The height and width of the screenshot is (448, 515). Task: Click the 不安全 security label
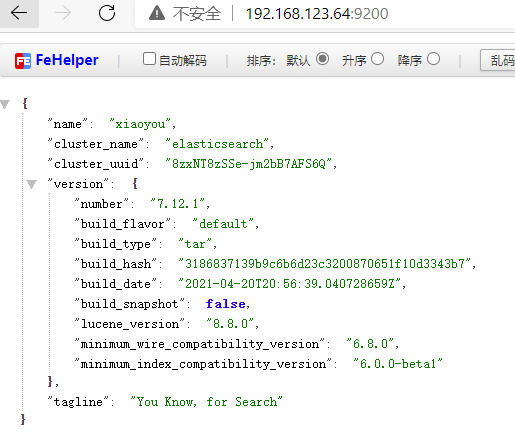pos(197,14)
